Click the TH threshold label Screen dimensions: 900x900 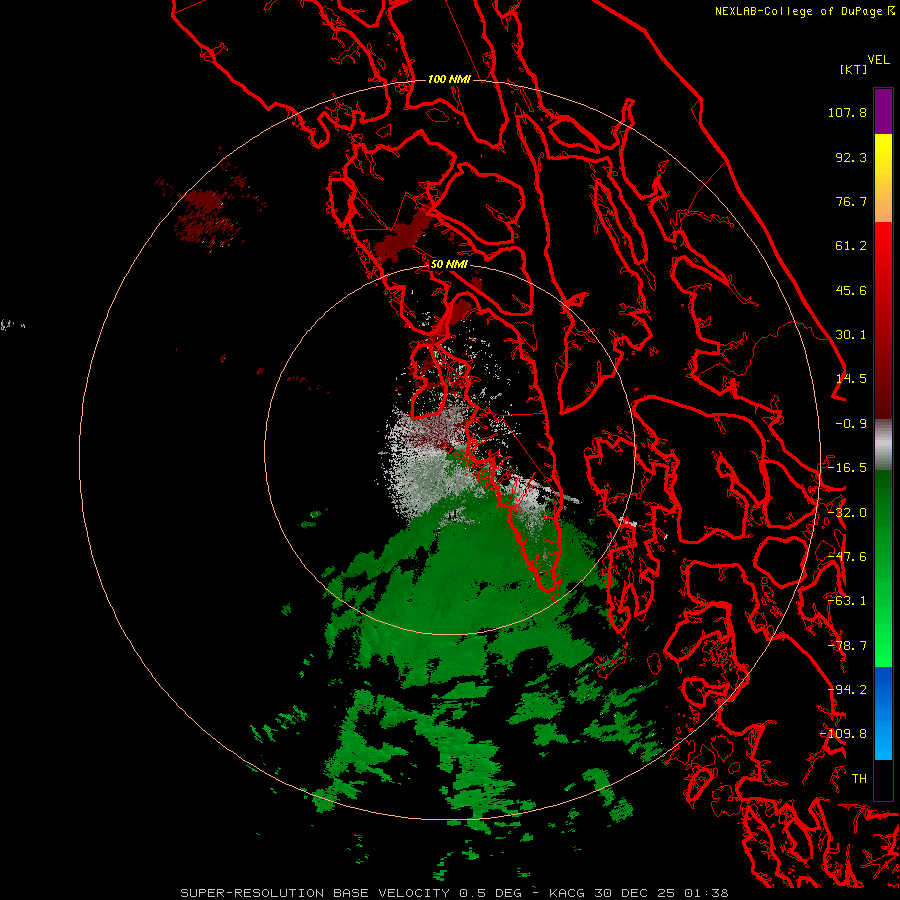pyautogui.click(x=859, y=779)
